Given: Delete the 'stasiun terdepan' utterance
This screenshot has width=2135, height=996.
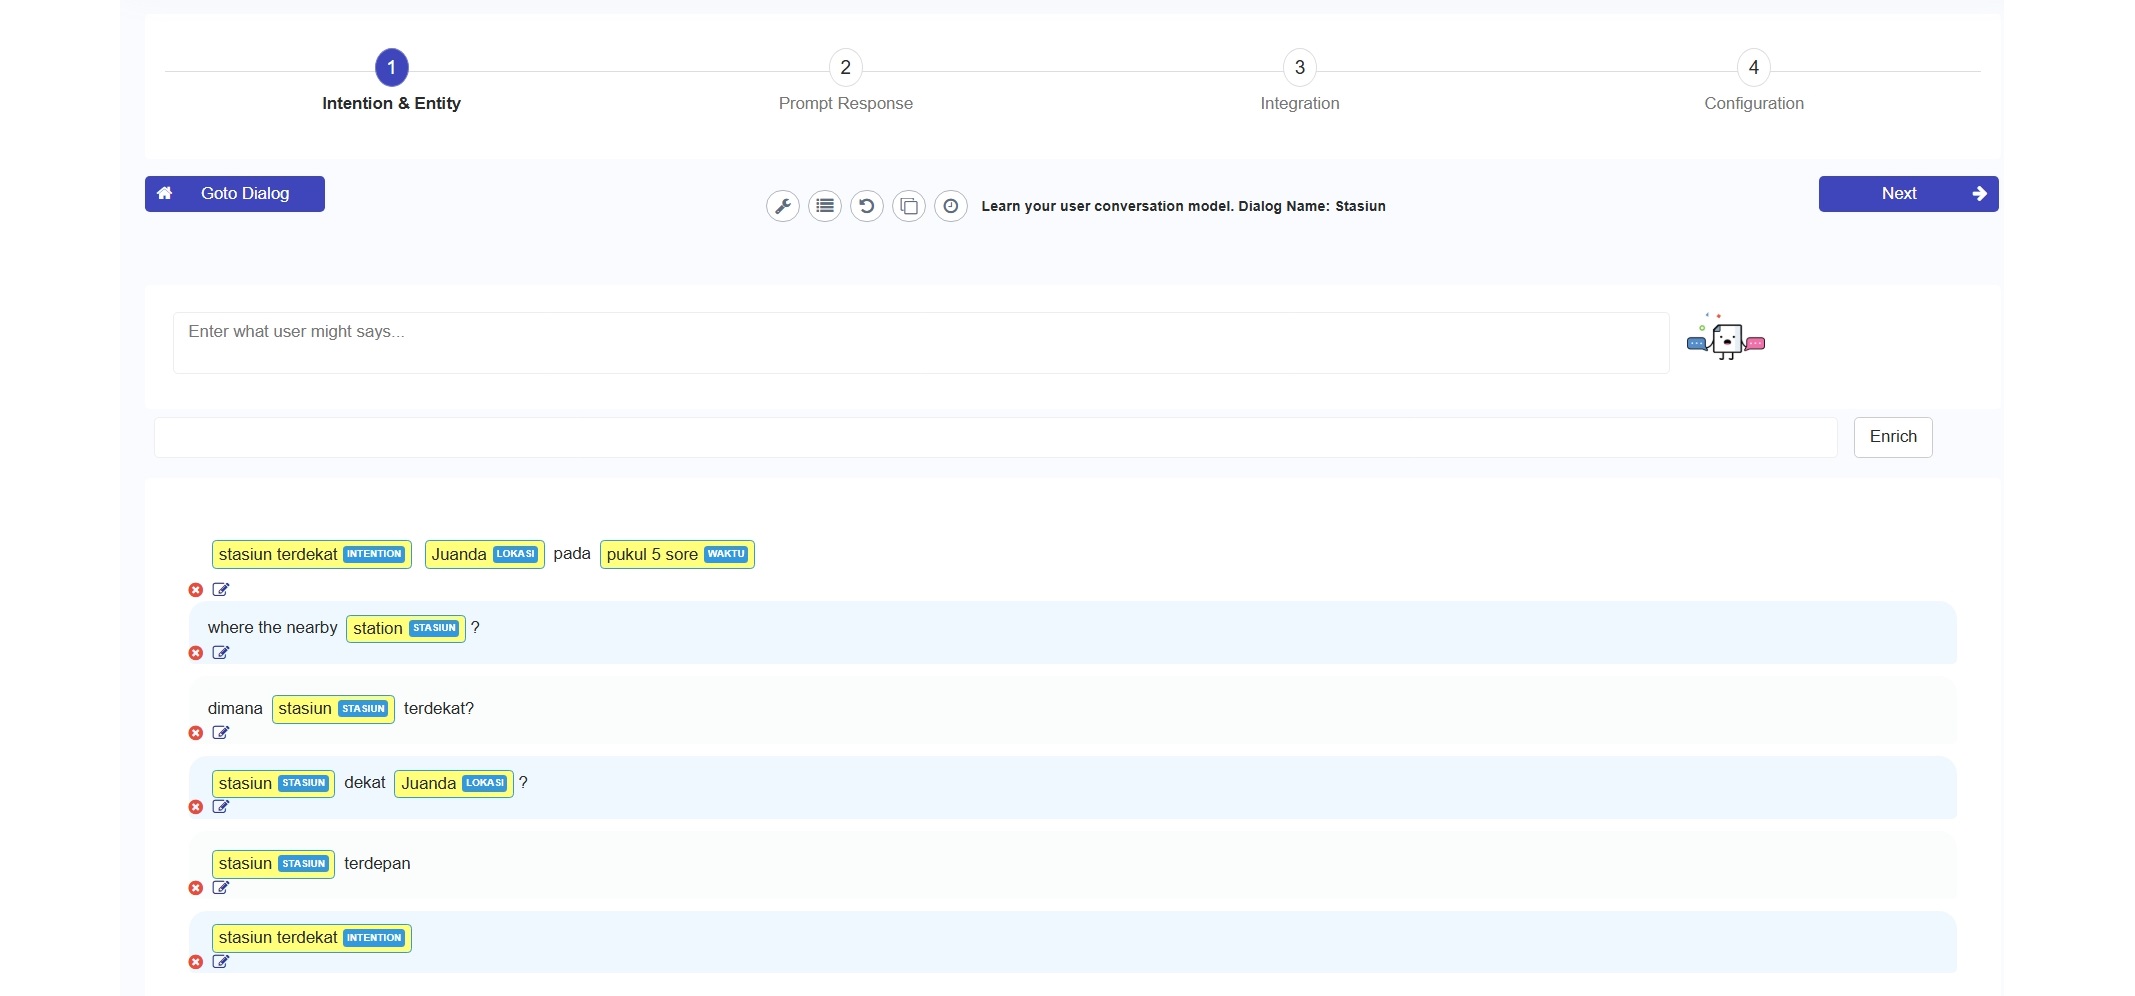Looking at the screenshot, I should point(196,888).
